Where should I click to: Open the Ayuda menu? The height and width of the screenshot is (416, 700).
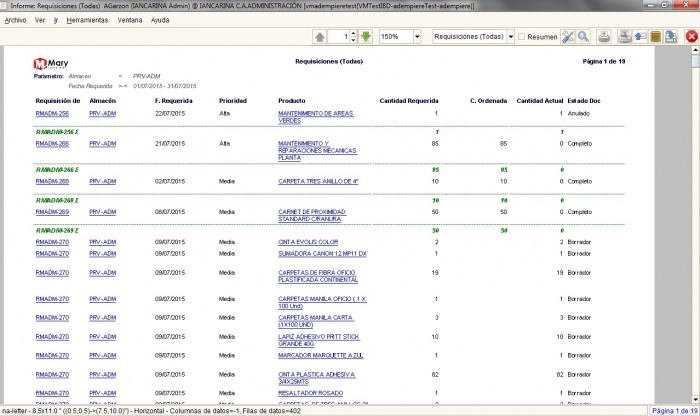coord(160,20)
